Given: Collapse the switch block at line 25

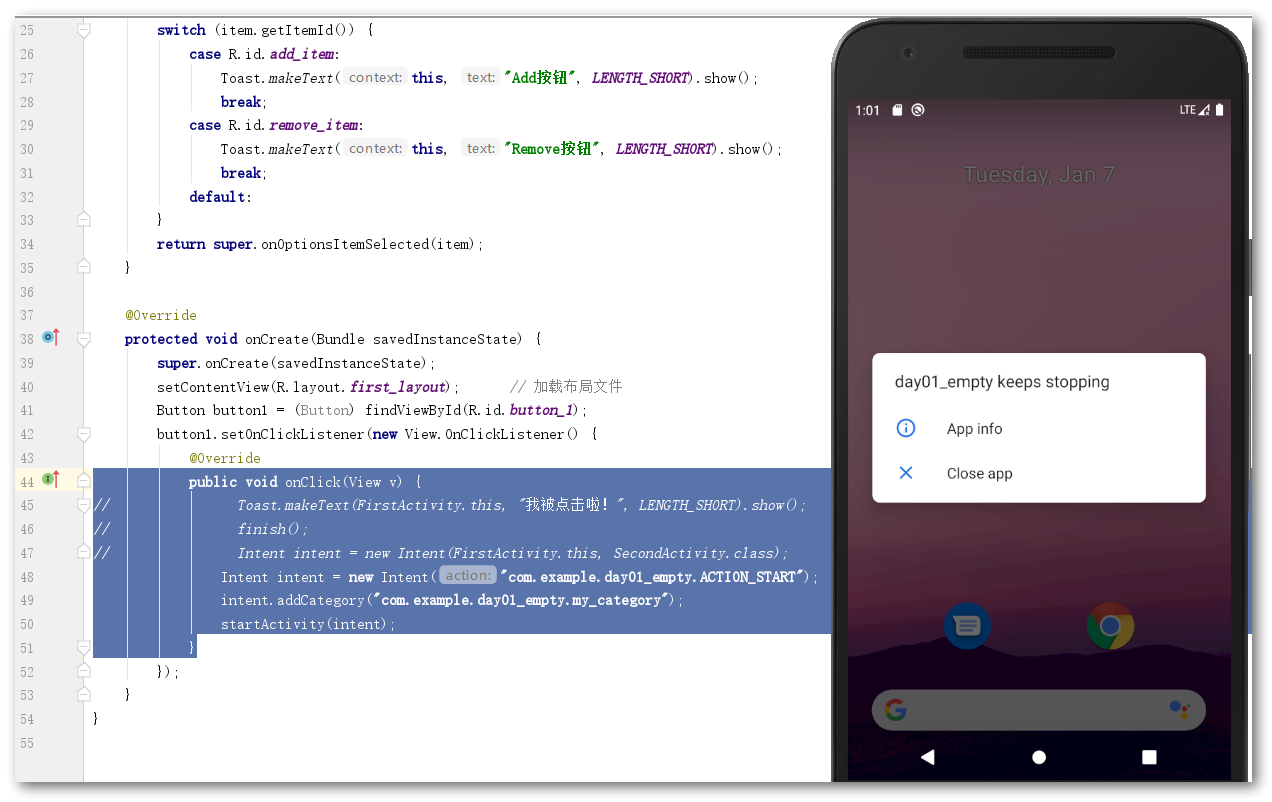Looking at the screenshot, I should (84, 30).
